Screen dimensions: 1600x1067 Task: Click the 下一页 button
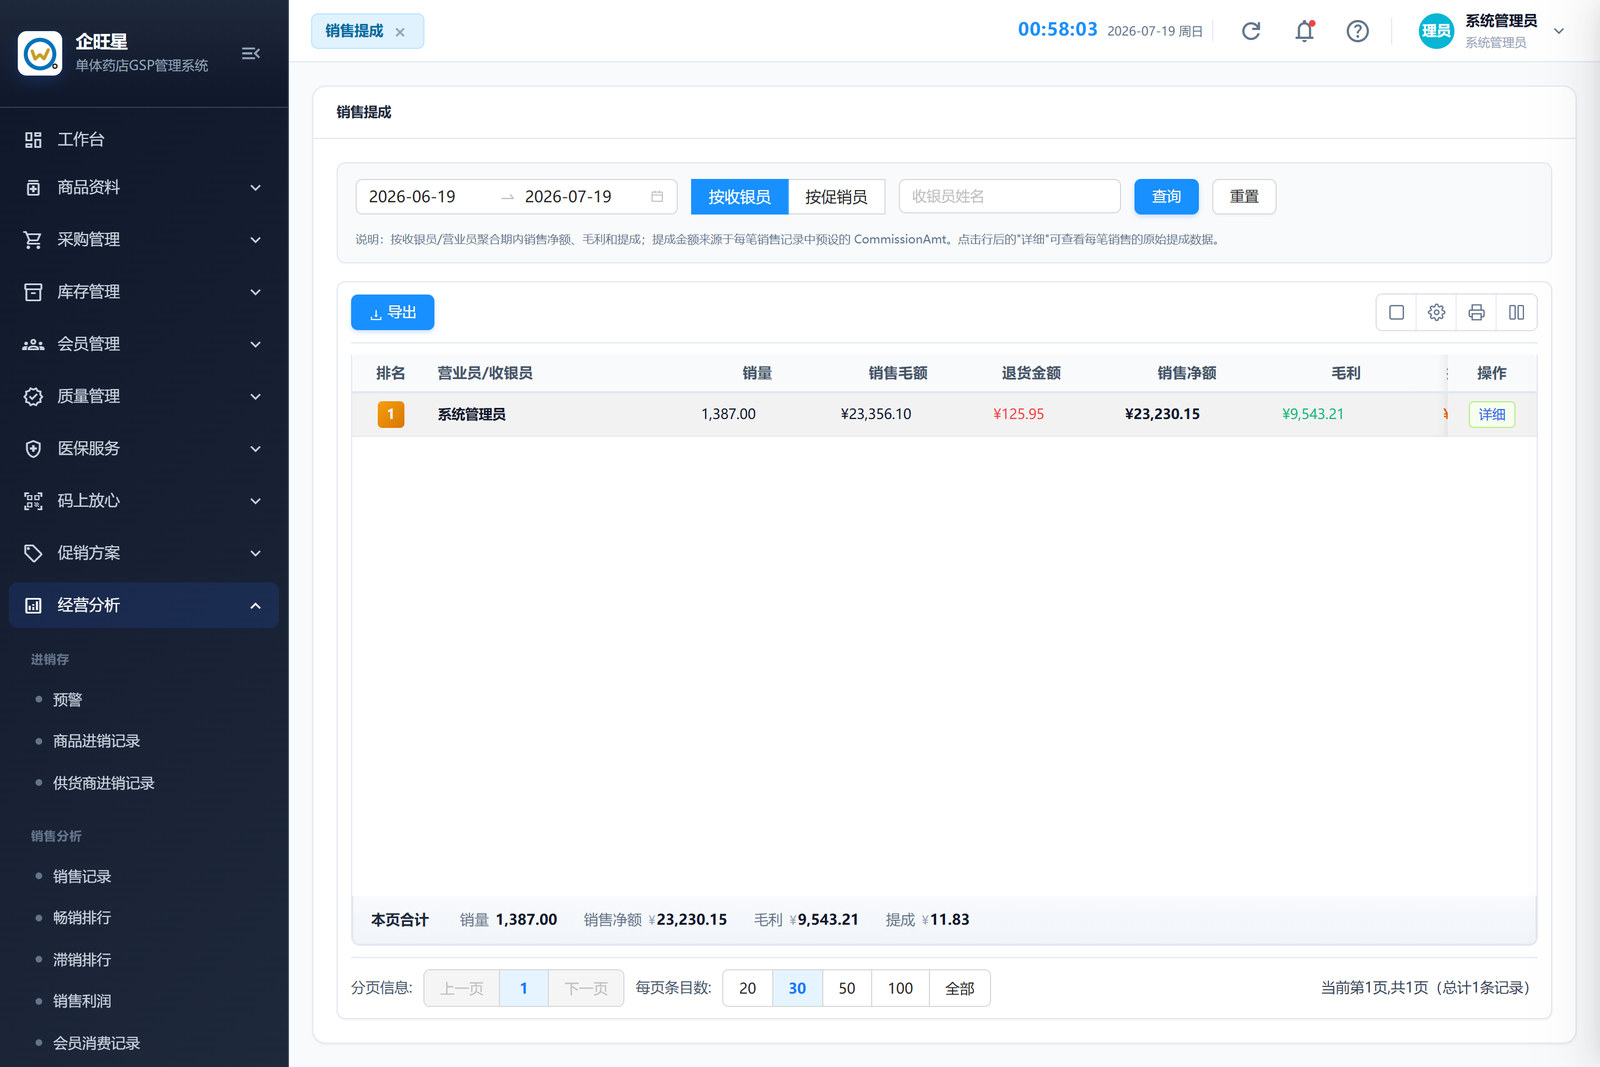586,988
